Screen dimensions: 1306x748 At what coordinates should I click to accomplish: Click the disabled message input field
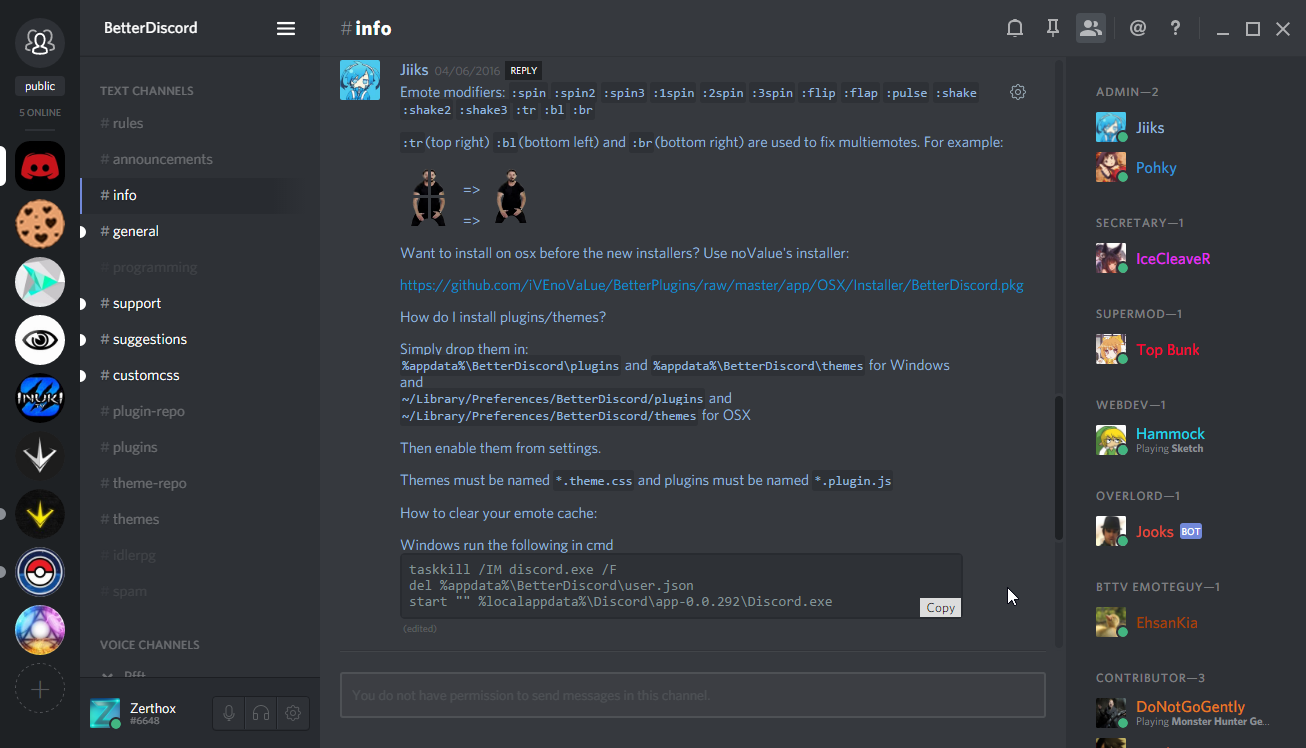(x=693, y=695)
